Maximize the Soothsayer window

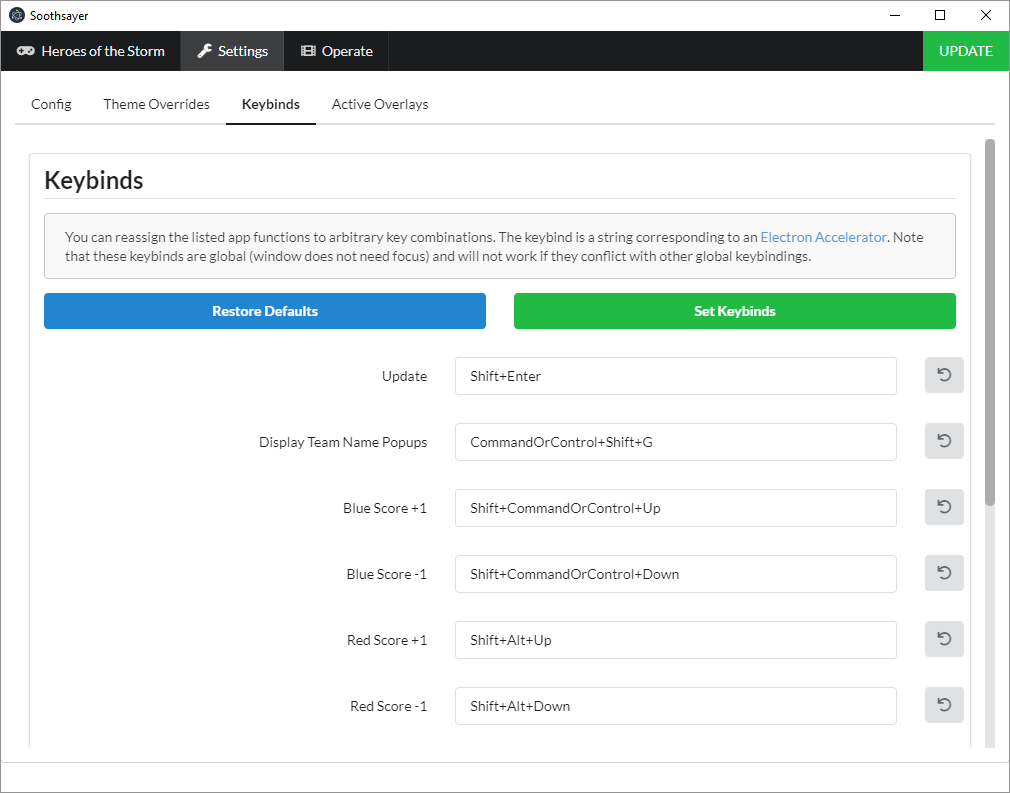pos(940,15)
